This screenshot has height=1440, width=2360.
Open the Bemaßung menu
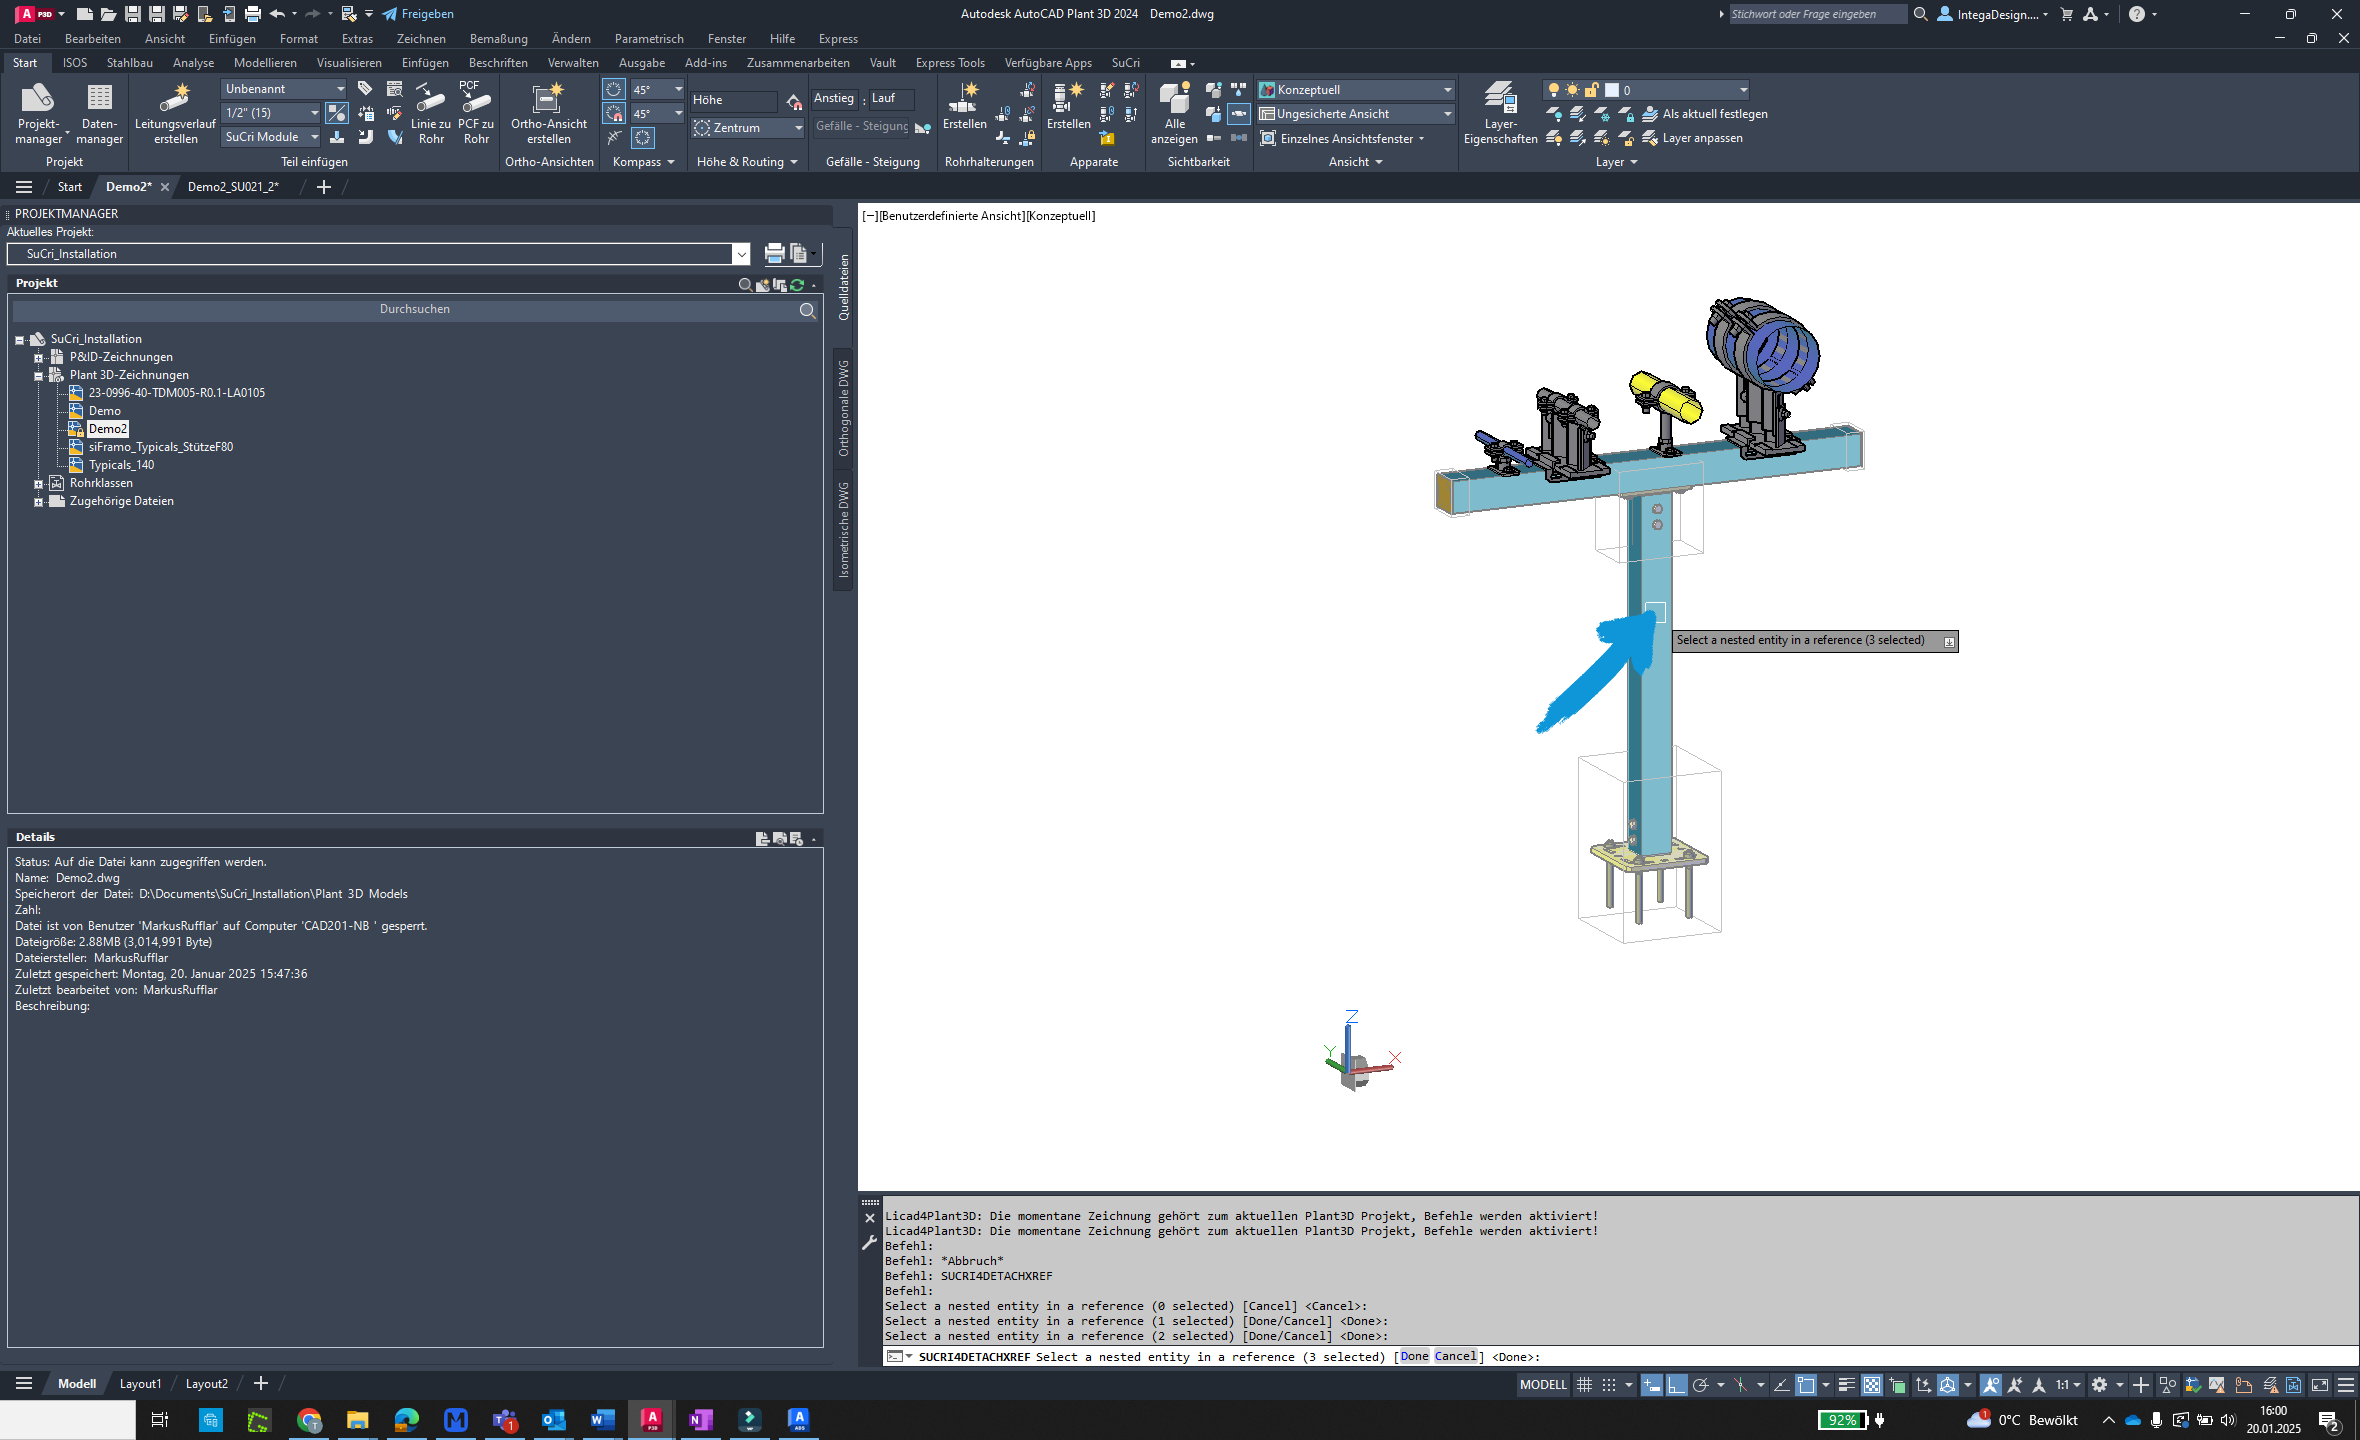[x=498, y=39]
